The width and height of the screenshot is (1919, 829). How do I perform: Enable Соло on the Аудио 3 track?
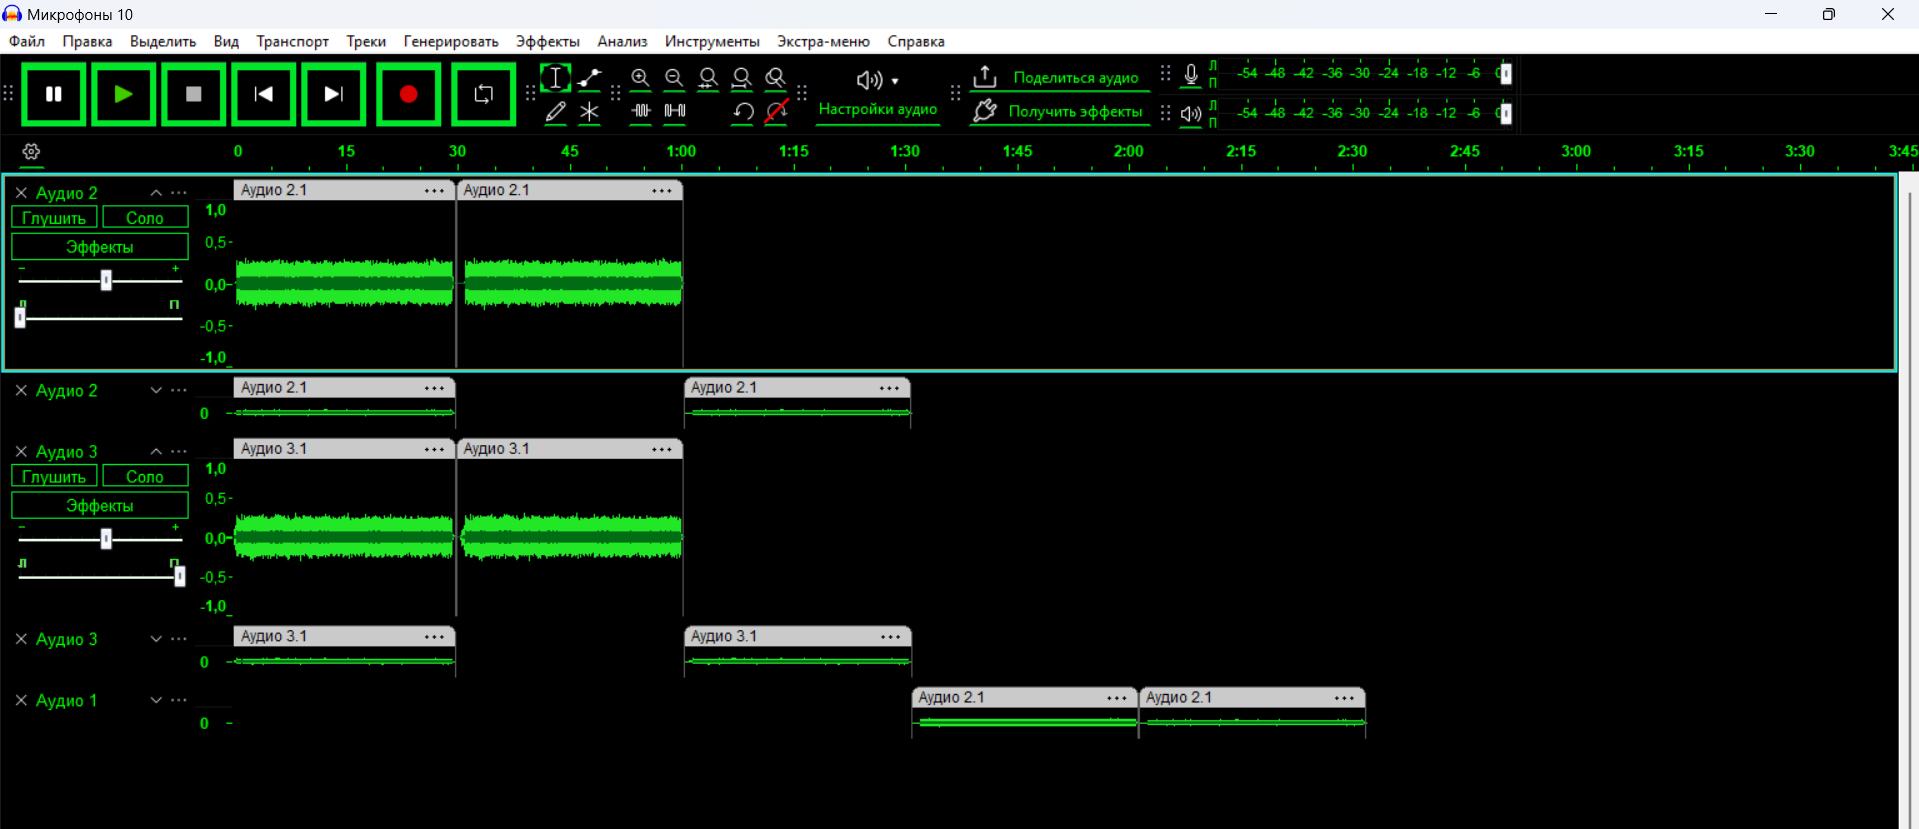pyautogui.click(x=145, y=477)
